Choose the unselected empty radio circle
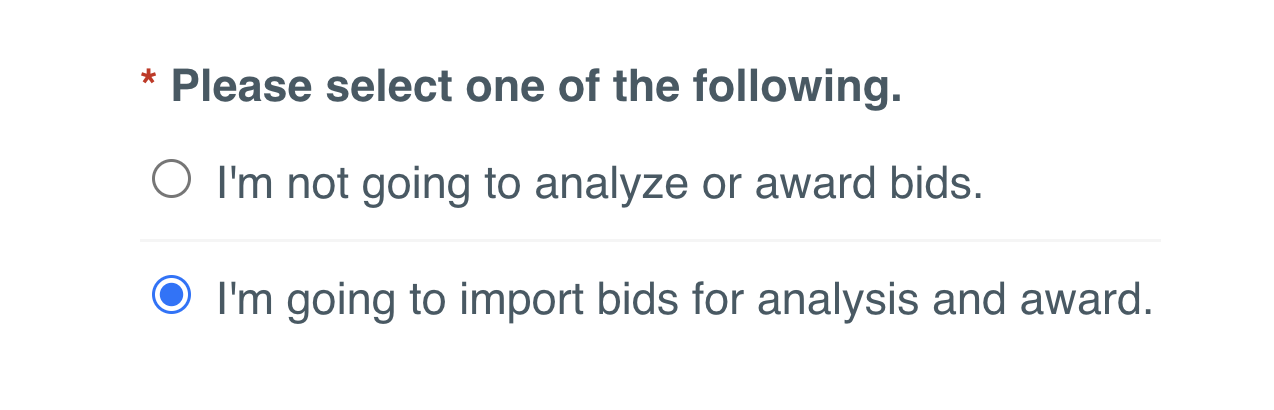The image size is (1274, 410). point(171,181)
